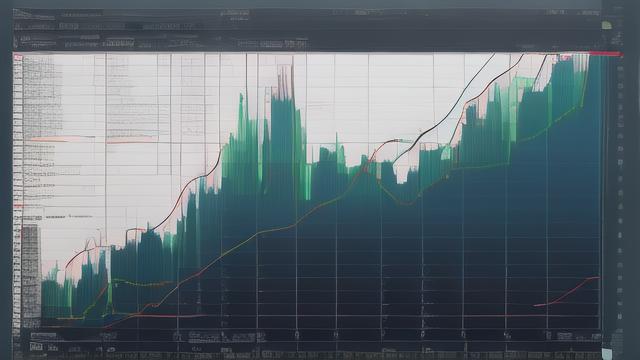Click the green tag icon in the top-right panel
Viewport: 640px width, 360px height.
pyautogui.click(x=607, y=25)
